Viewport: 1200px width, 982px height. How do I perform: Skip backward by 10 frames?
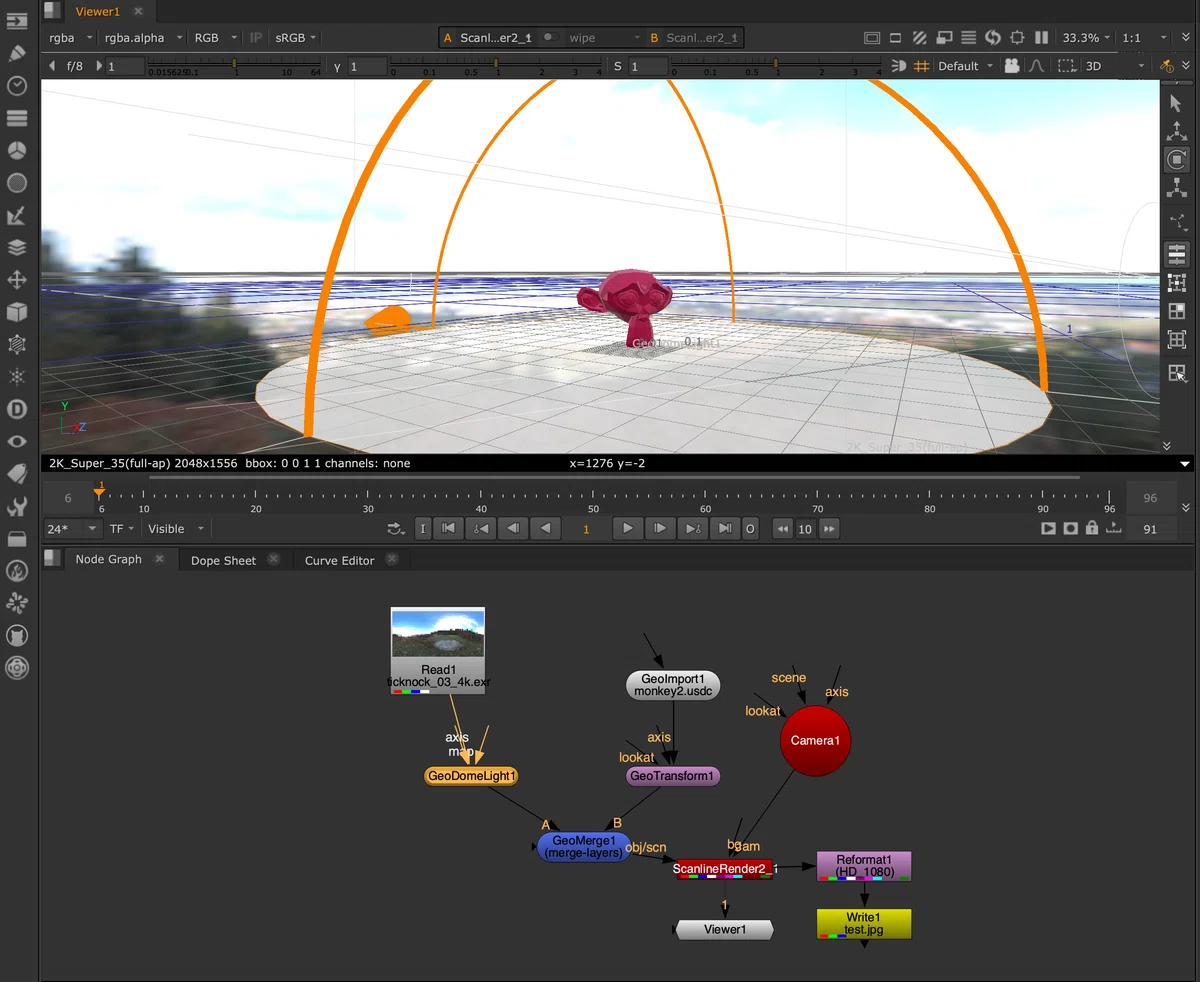pyautogui.click(x=783, y=529)
